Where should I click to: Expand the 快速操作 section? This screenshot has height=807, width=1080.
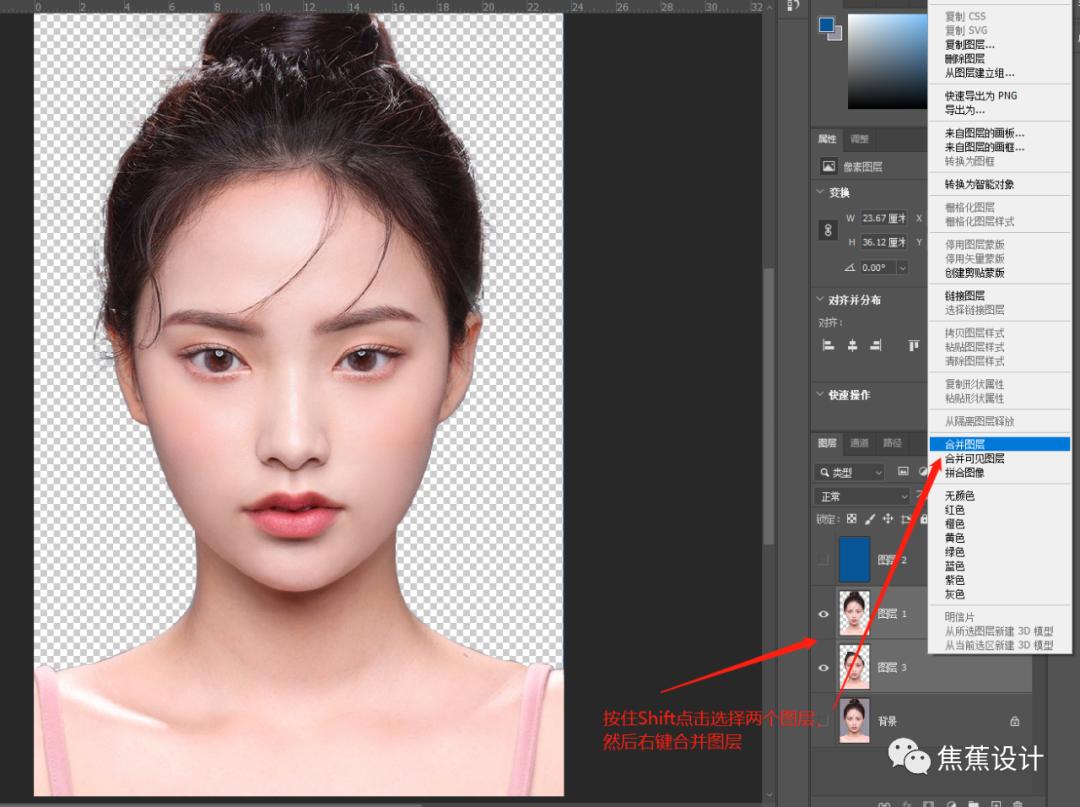tap(819, 395)
